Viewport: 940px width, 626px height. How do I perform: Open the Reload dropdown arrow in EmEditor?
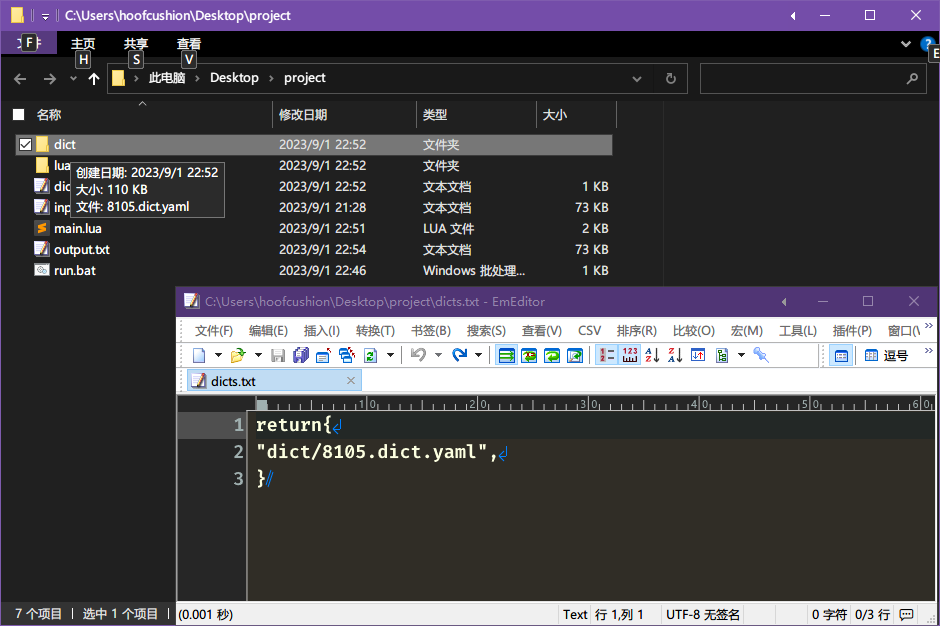[x=390, y=356]
